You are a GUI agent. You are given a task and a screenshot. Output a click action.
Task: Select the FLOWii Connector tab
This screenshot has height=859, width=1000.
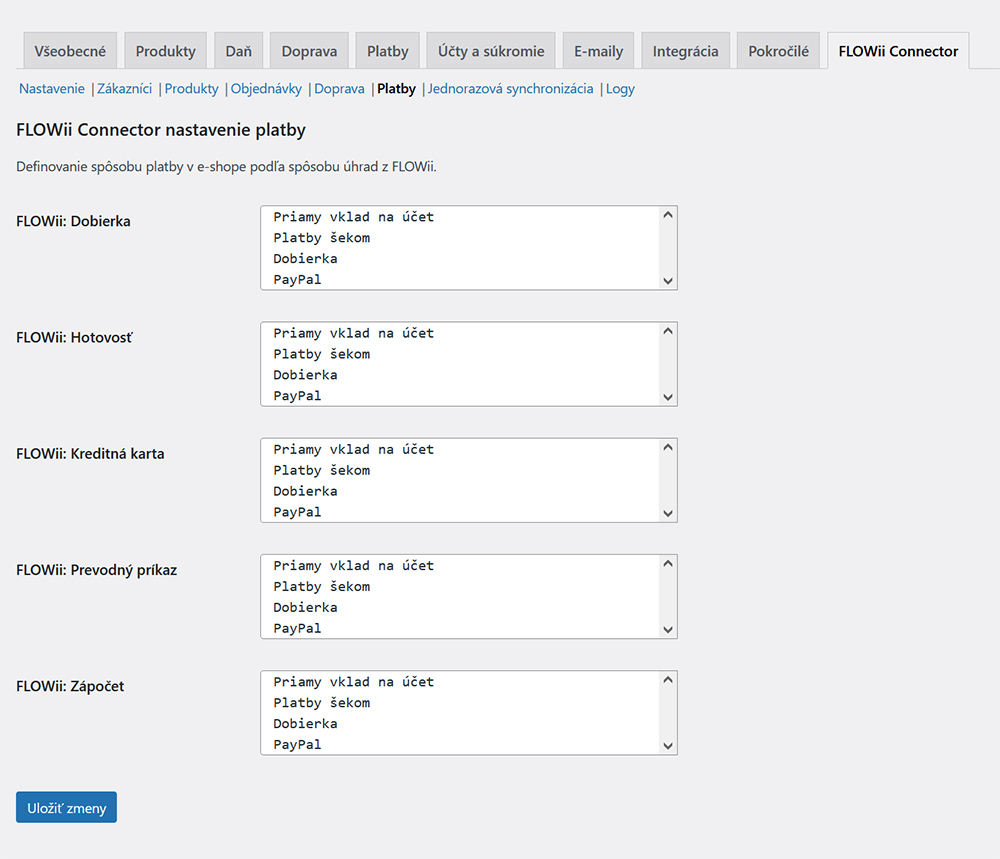coord(898,51)
